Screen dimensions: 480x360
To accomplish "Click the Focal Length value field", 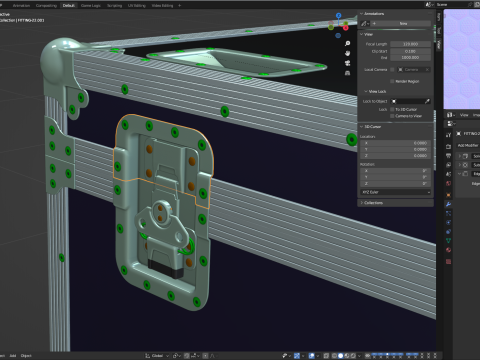I will coord(411,44).
